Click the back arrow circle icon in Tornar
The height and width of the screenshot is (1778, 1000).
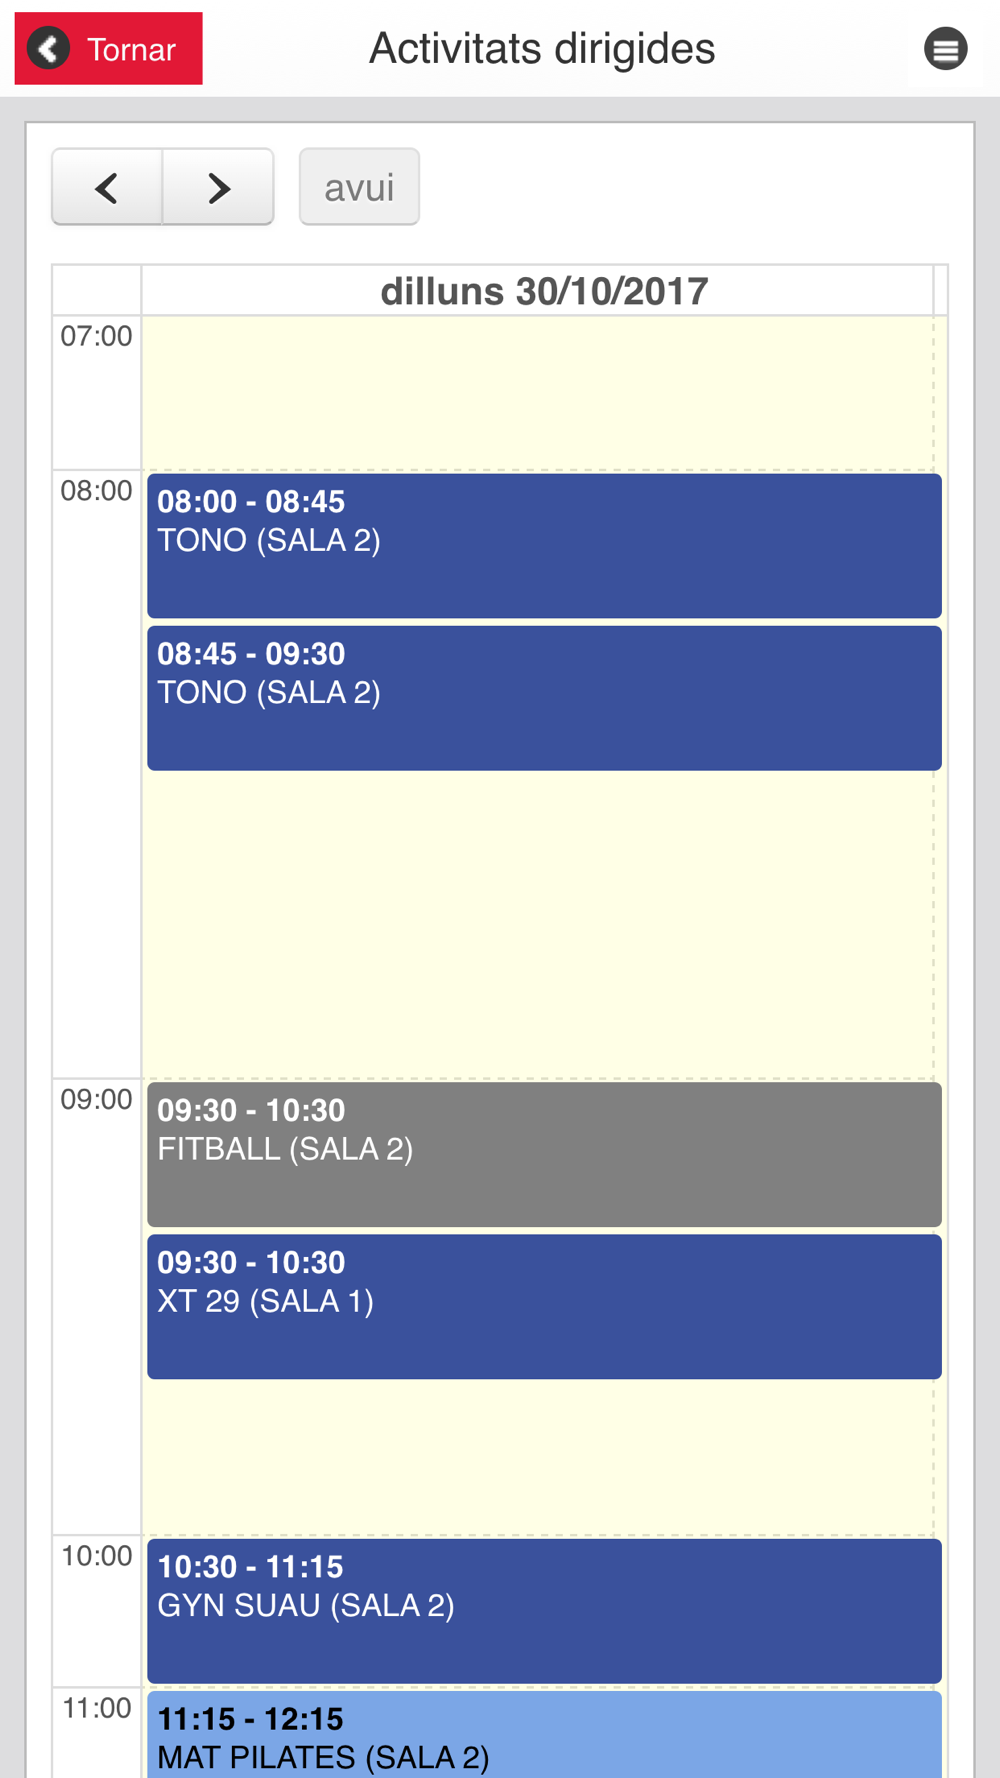pyautogui.click(x=48, y=49)
